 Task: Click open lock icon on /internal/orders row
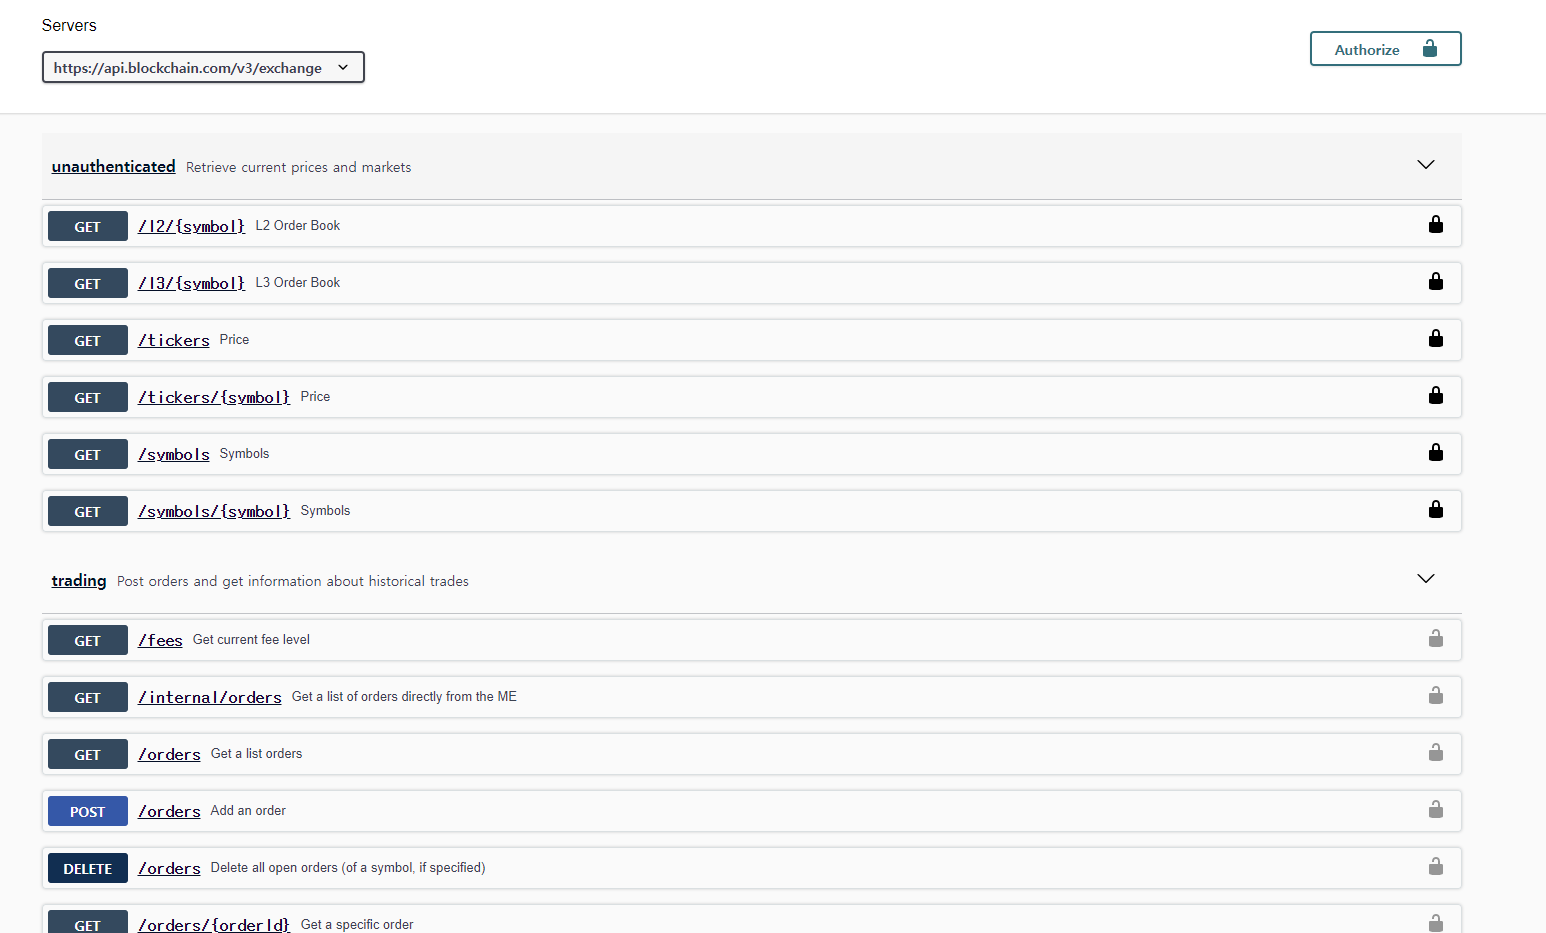[1436, 695]
